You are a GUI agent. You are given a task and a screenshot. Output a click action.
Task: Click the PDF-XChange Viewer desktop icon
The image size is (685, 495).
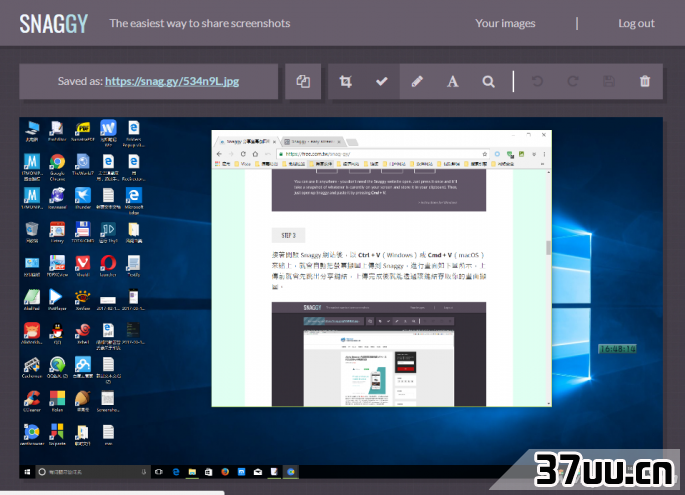57,266
